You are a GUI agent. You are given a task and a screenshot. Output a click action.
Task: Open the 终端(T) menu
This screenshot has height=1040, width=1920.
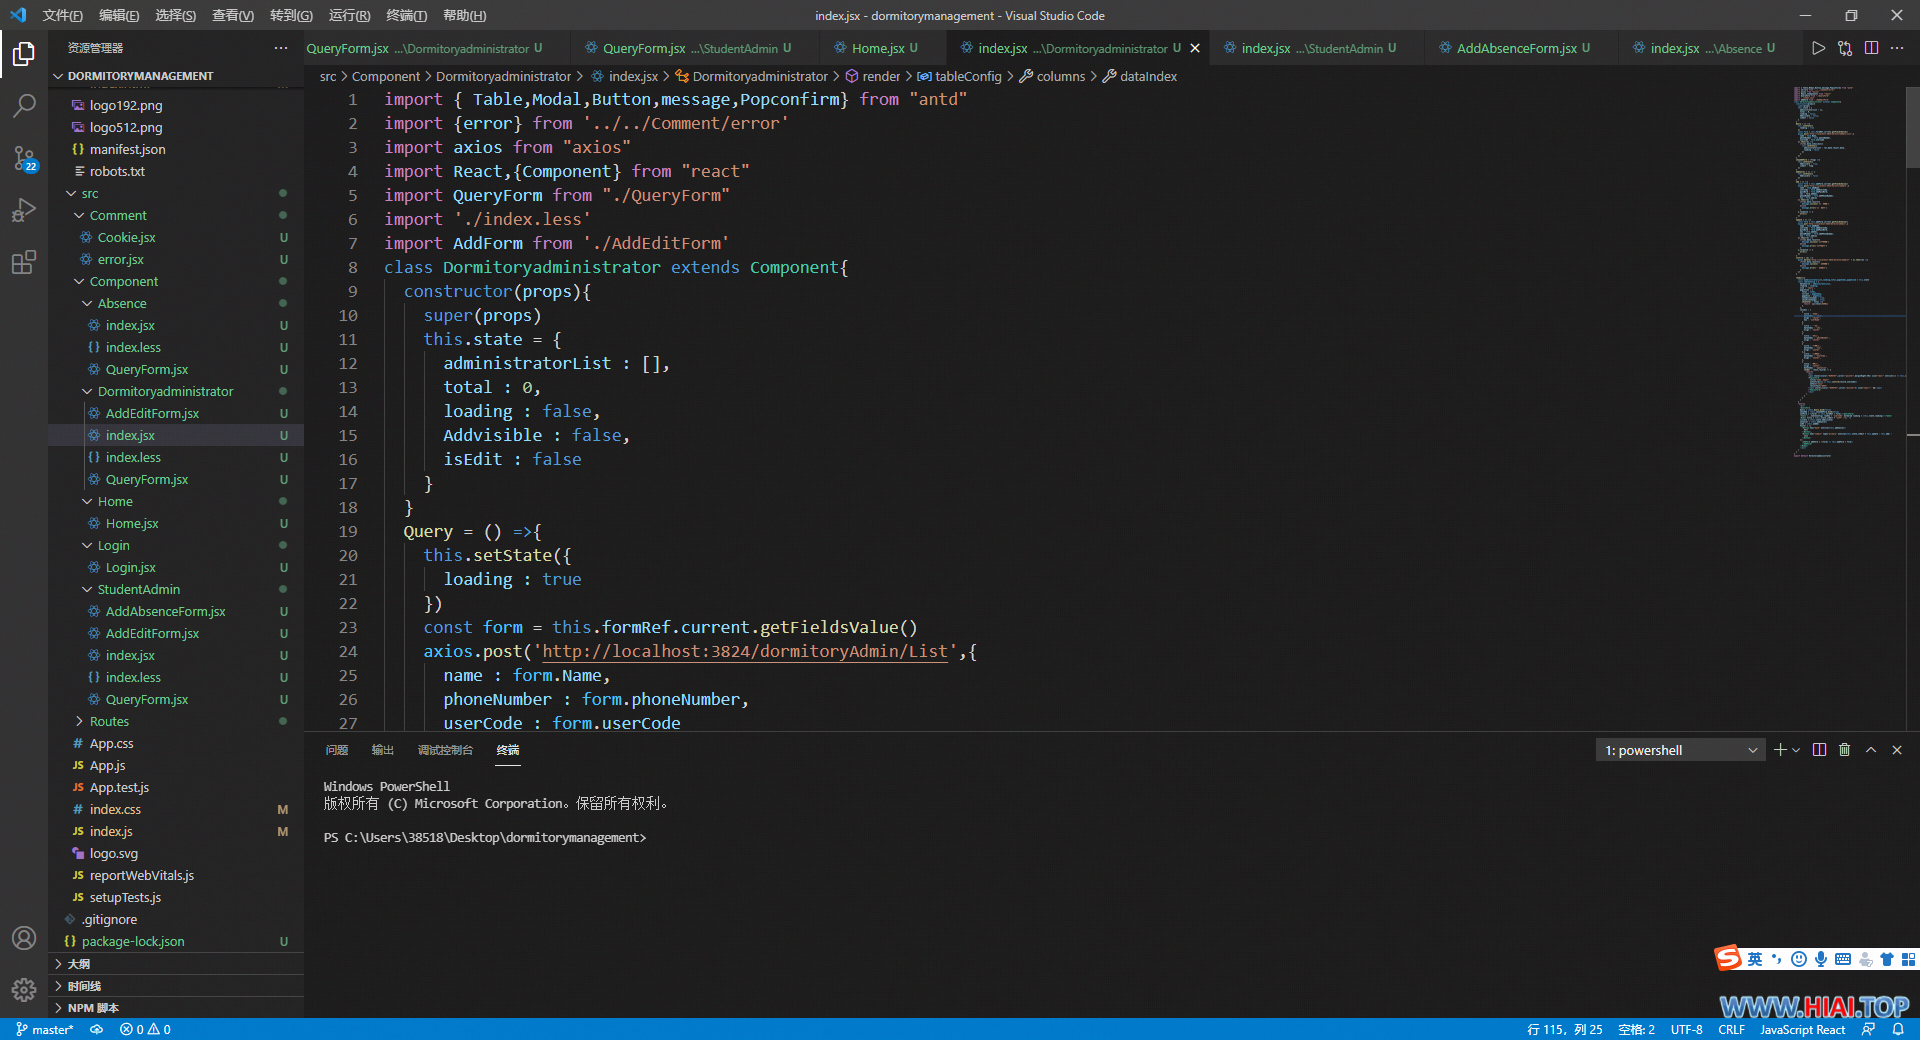tap(406, 15)
